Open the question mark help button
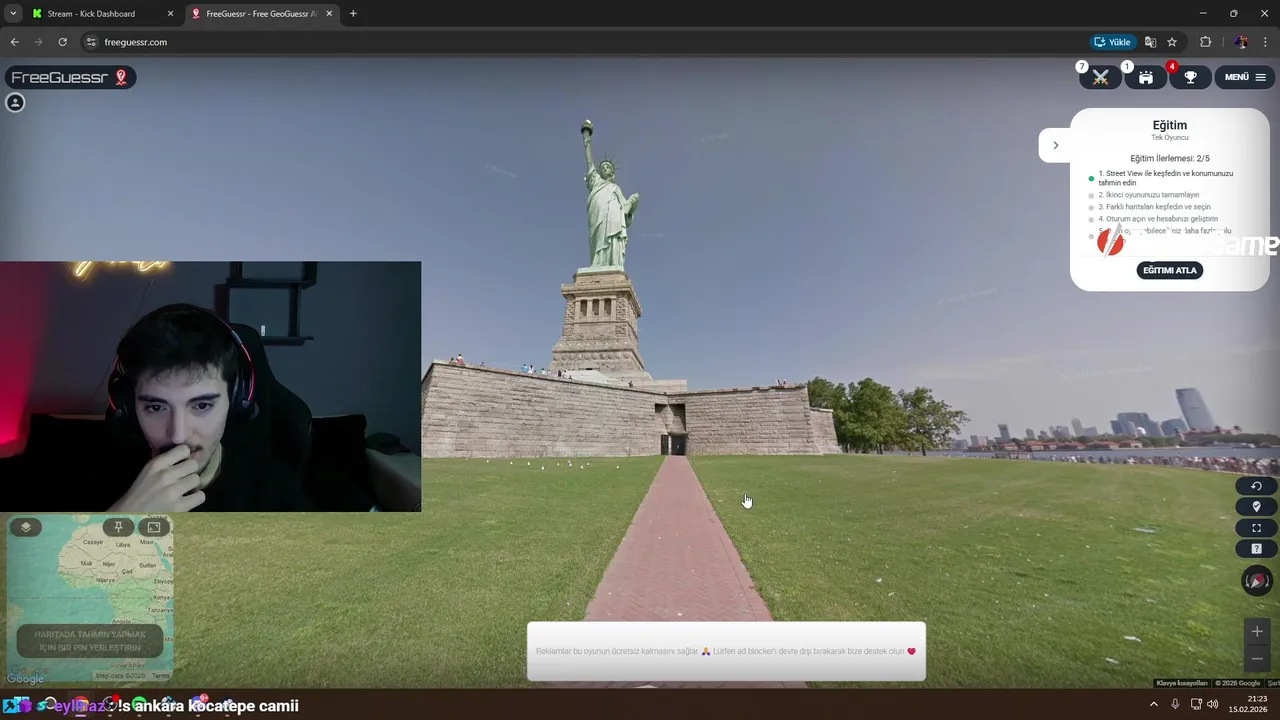 coord(1256,549)
